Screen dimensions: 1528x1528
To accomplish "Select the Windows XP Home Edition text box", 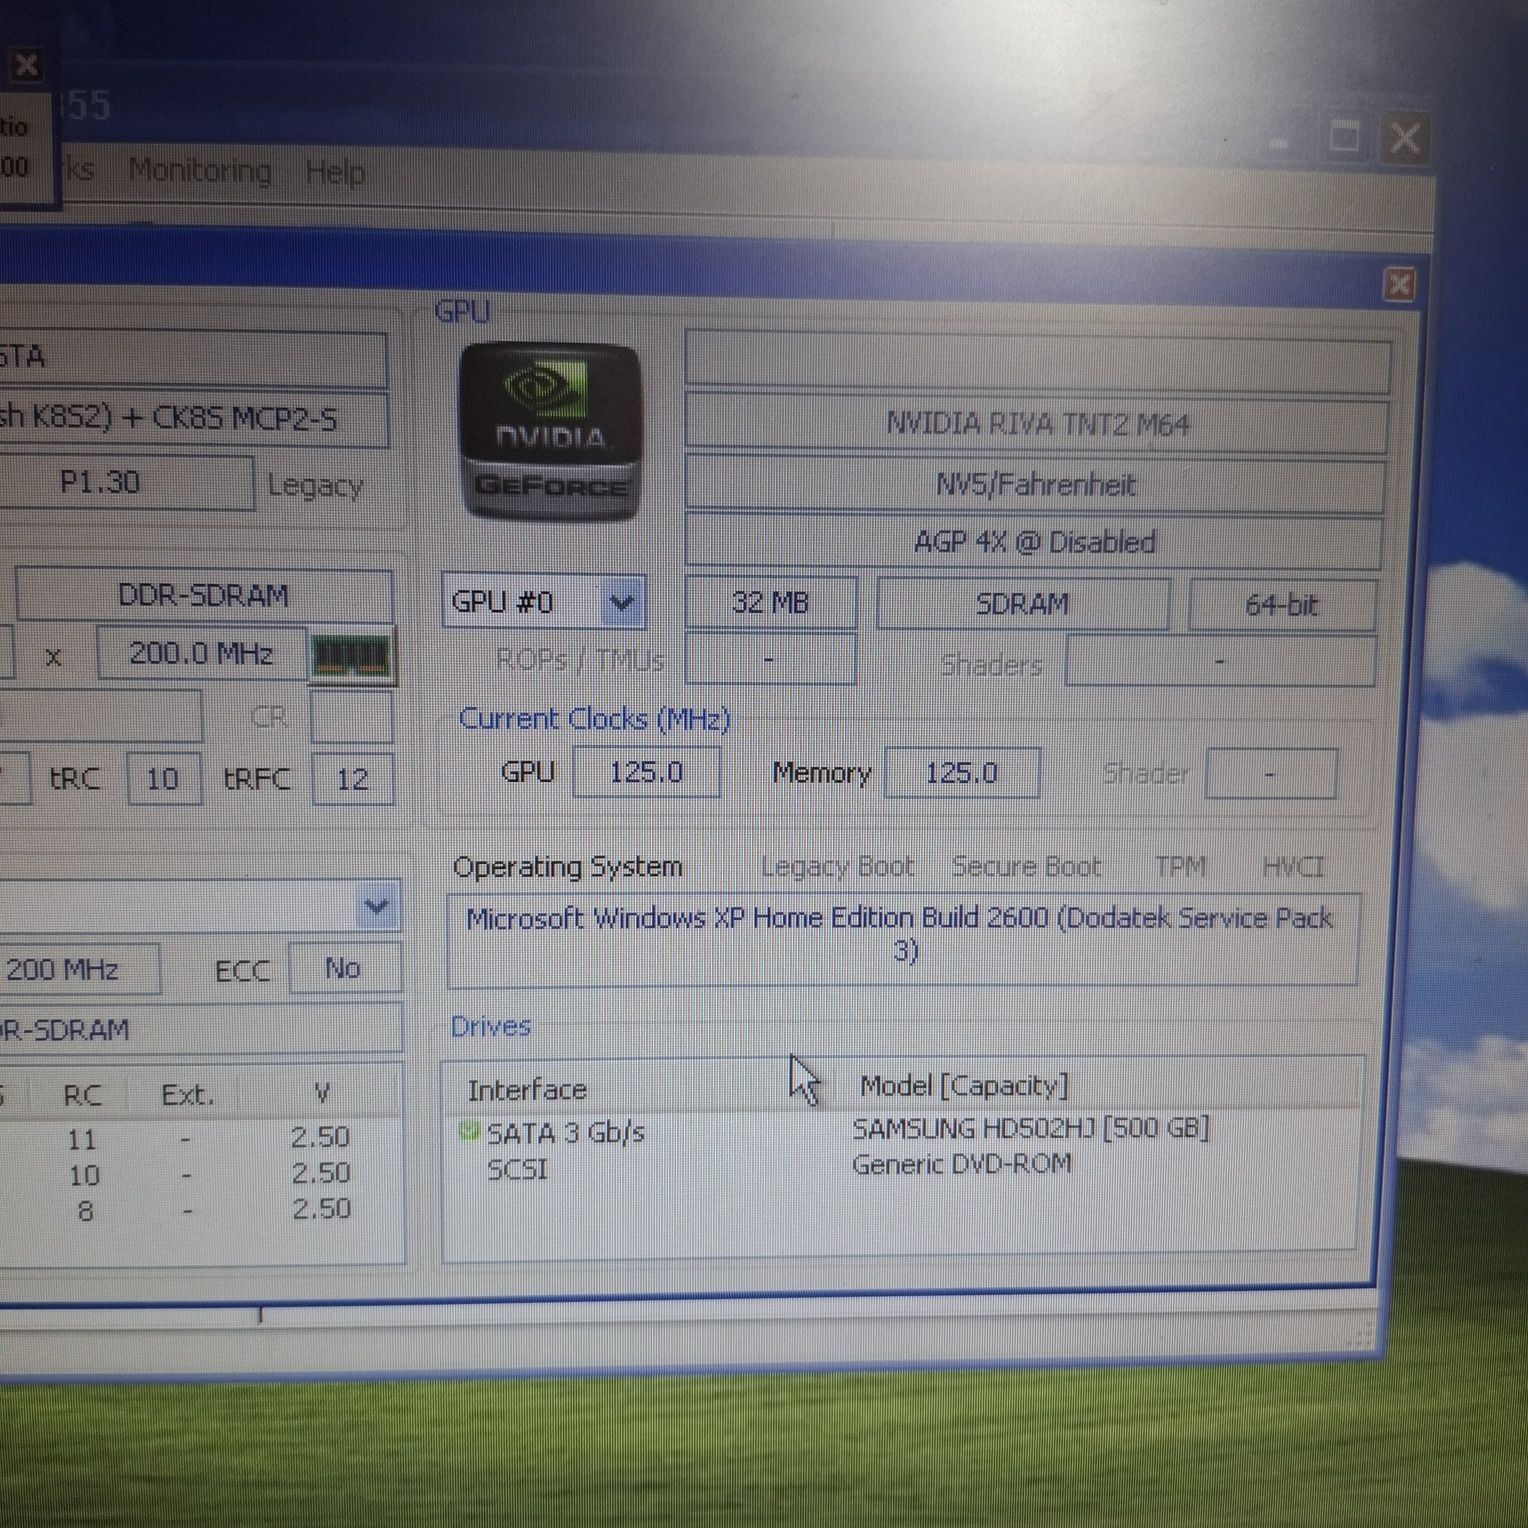I will tap(902, 938).
